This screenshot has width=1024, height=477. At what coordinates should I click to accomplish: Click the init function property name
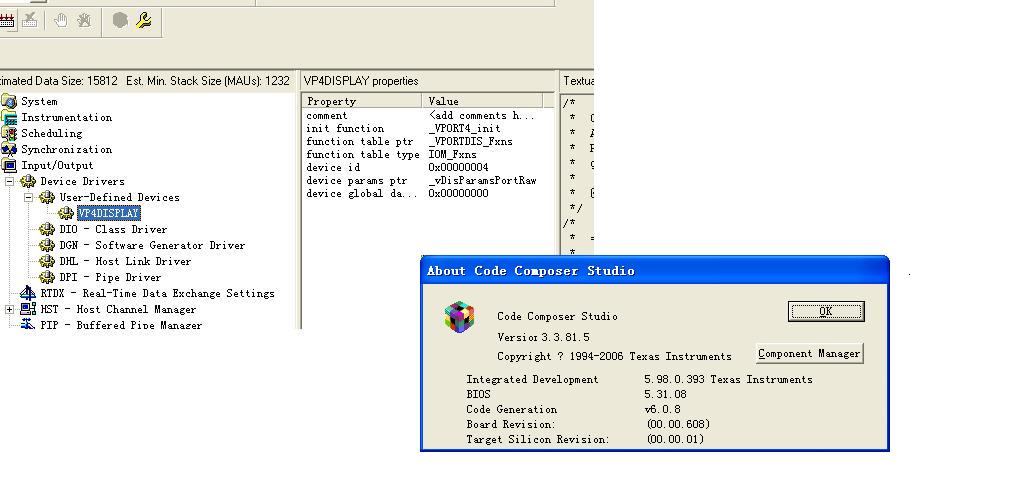(x=345, y=129)
